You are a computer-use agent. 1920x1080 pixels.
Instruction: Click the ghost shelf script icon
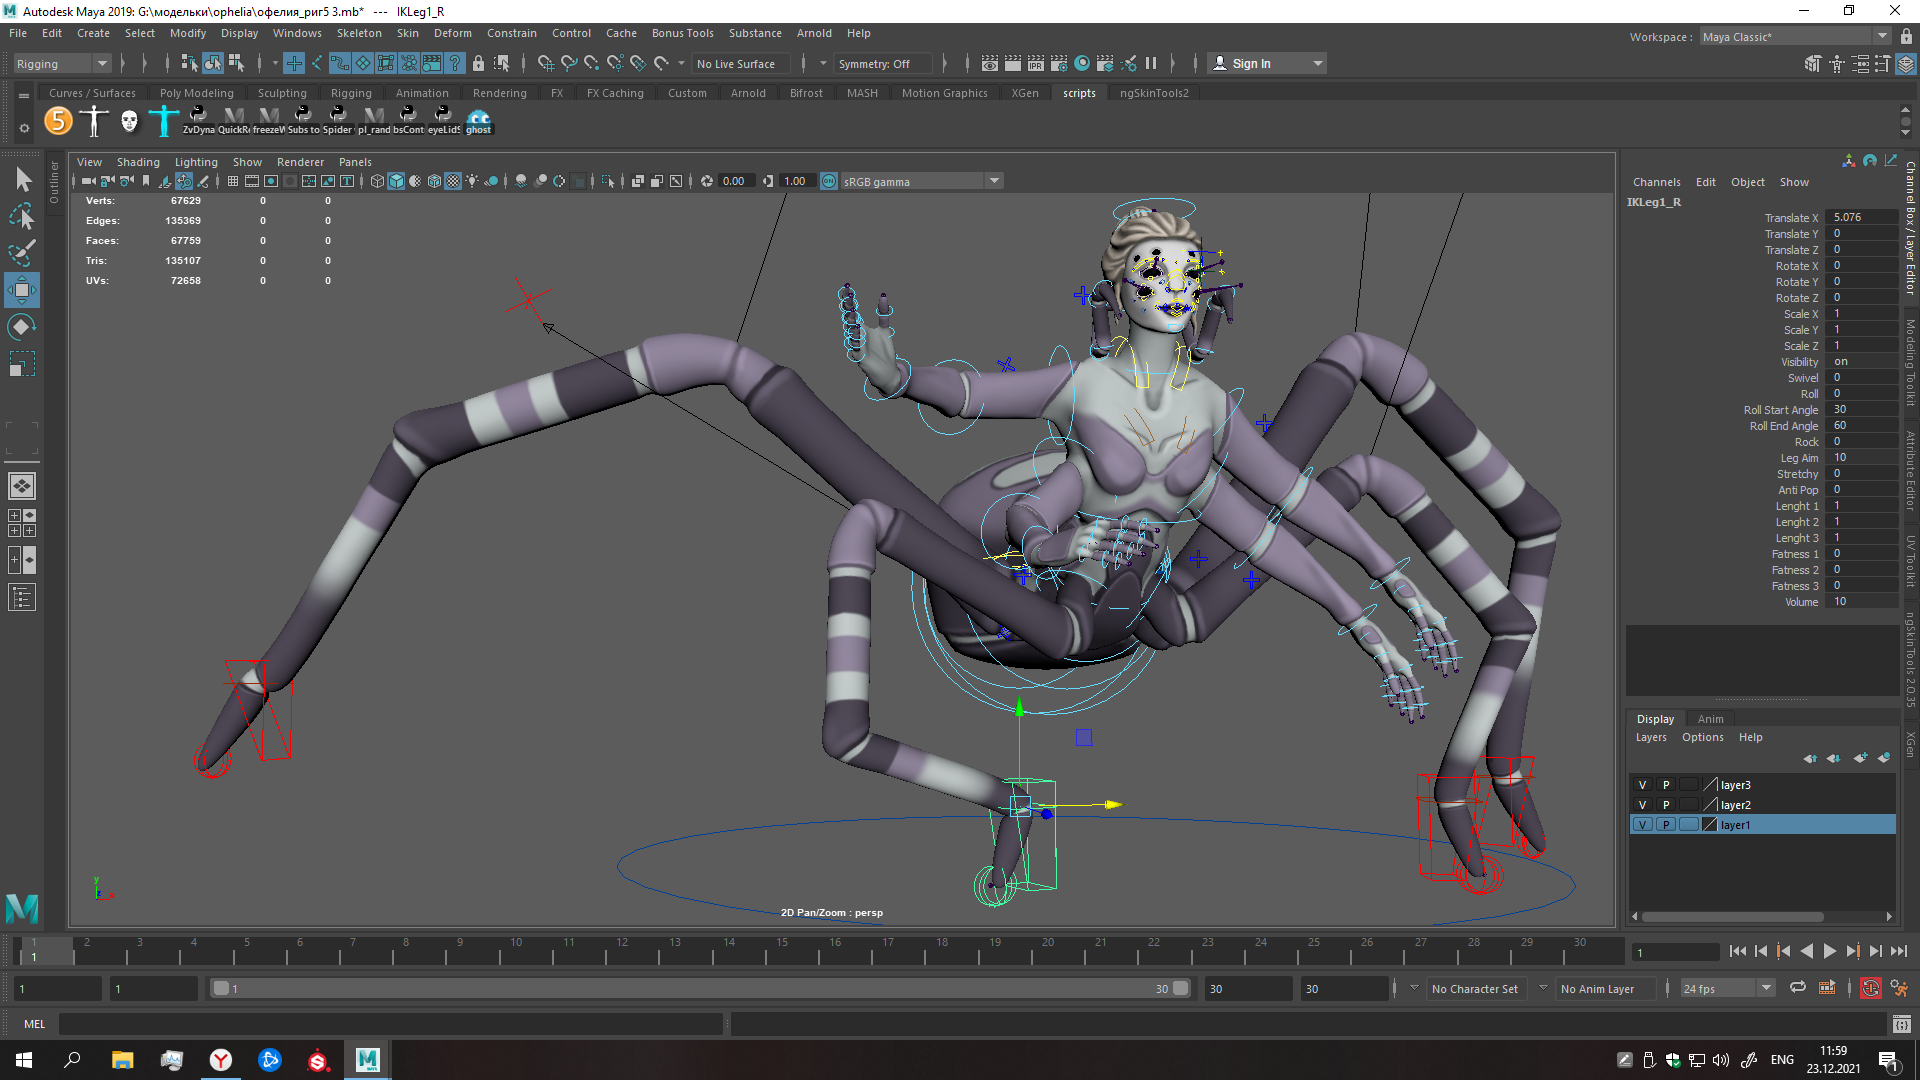(479, 121)
